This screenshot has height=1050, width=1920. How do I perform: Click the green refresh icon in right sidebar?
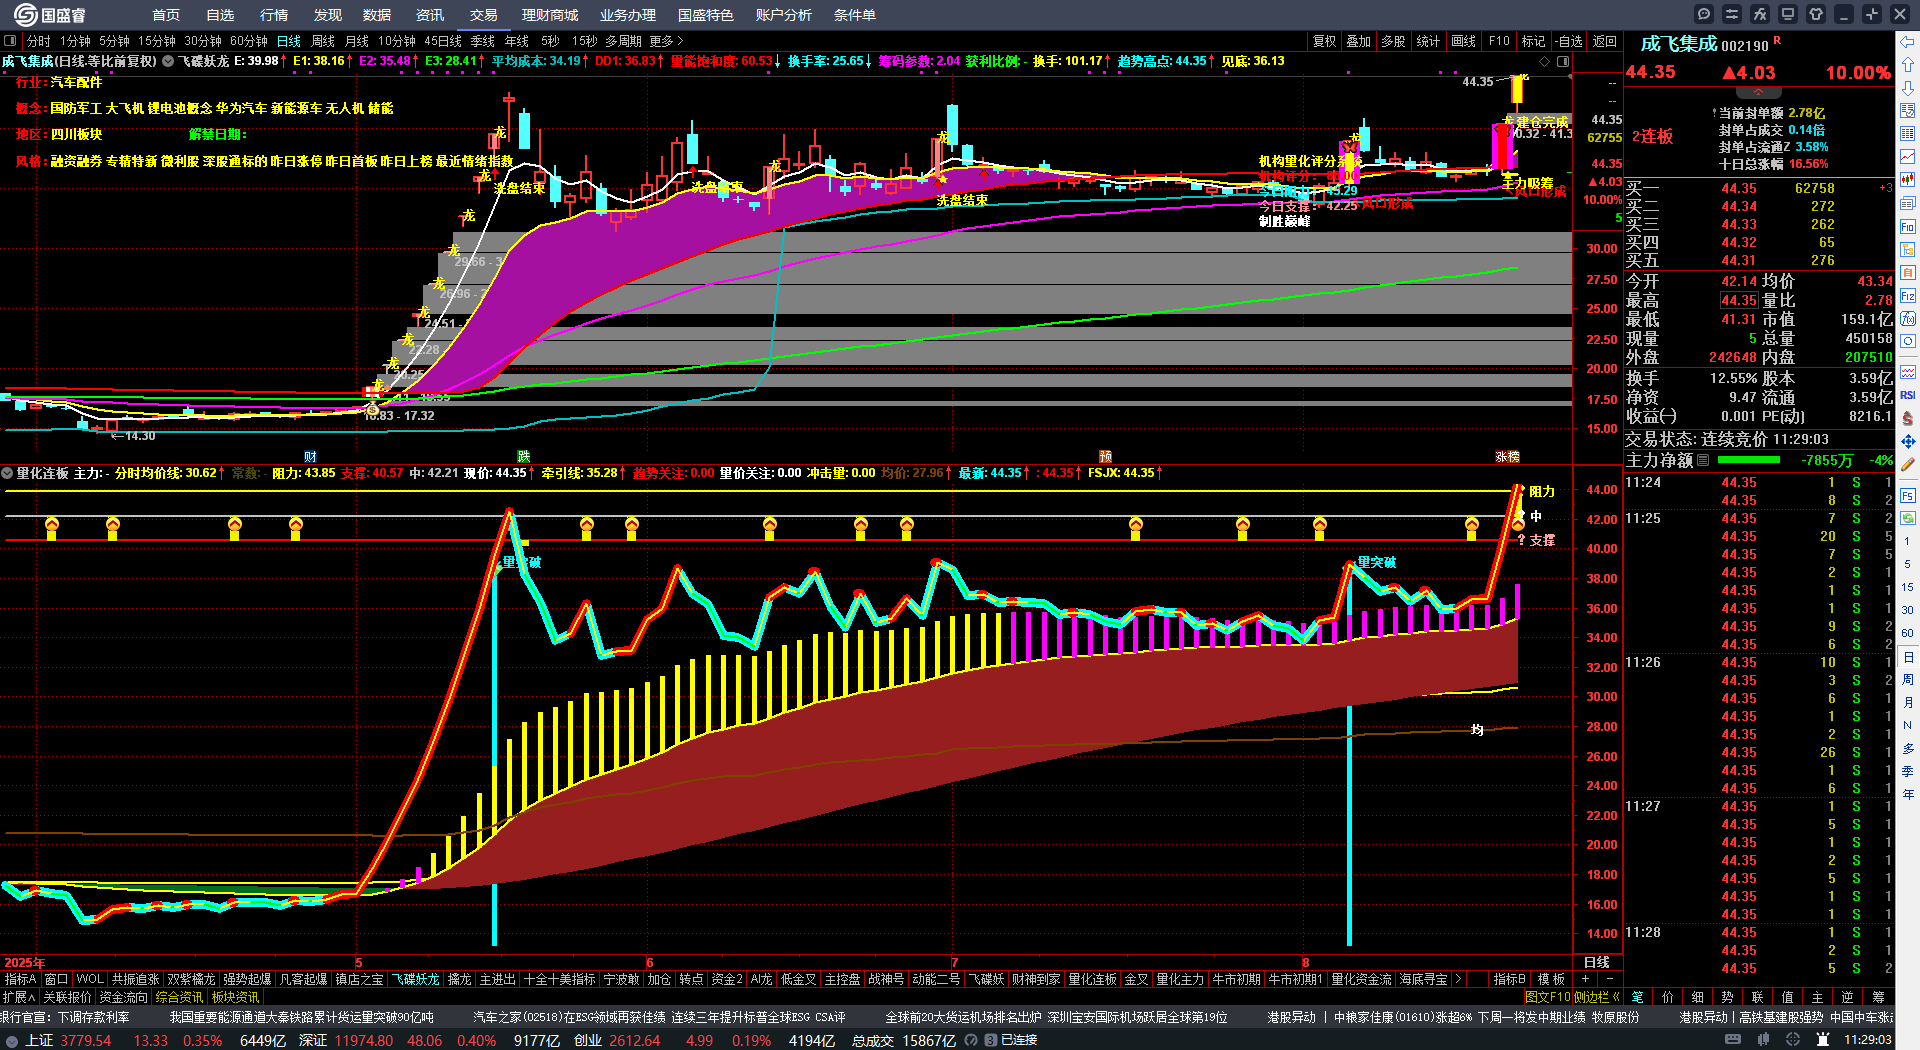pyautogui.click(x=1908, y=519)
